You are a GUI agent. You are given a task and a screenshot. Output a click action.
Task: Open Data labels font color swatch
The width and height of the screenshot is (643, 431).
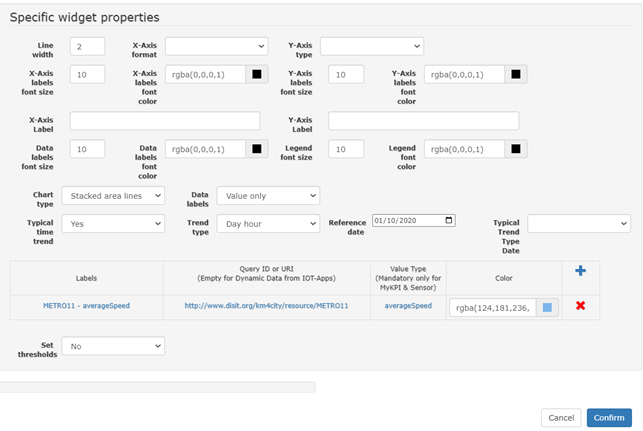click(257, 149)
